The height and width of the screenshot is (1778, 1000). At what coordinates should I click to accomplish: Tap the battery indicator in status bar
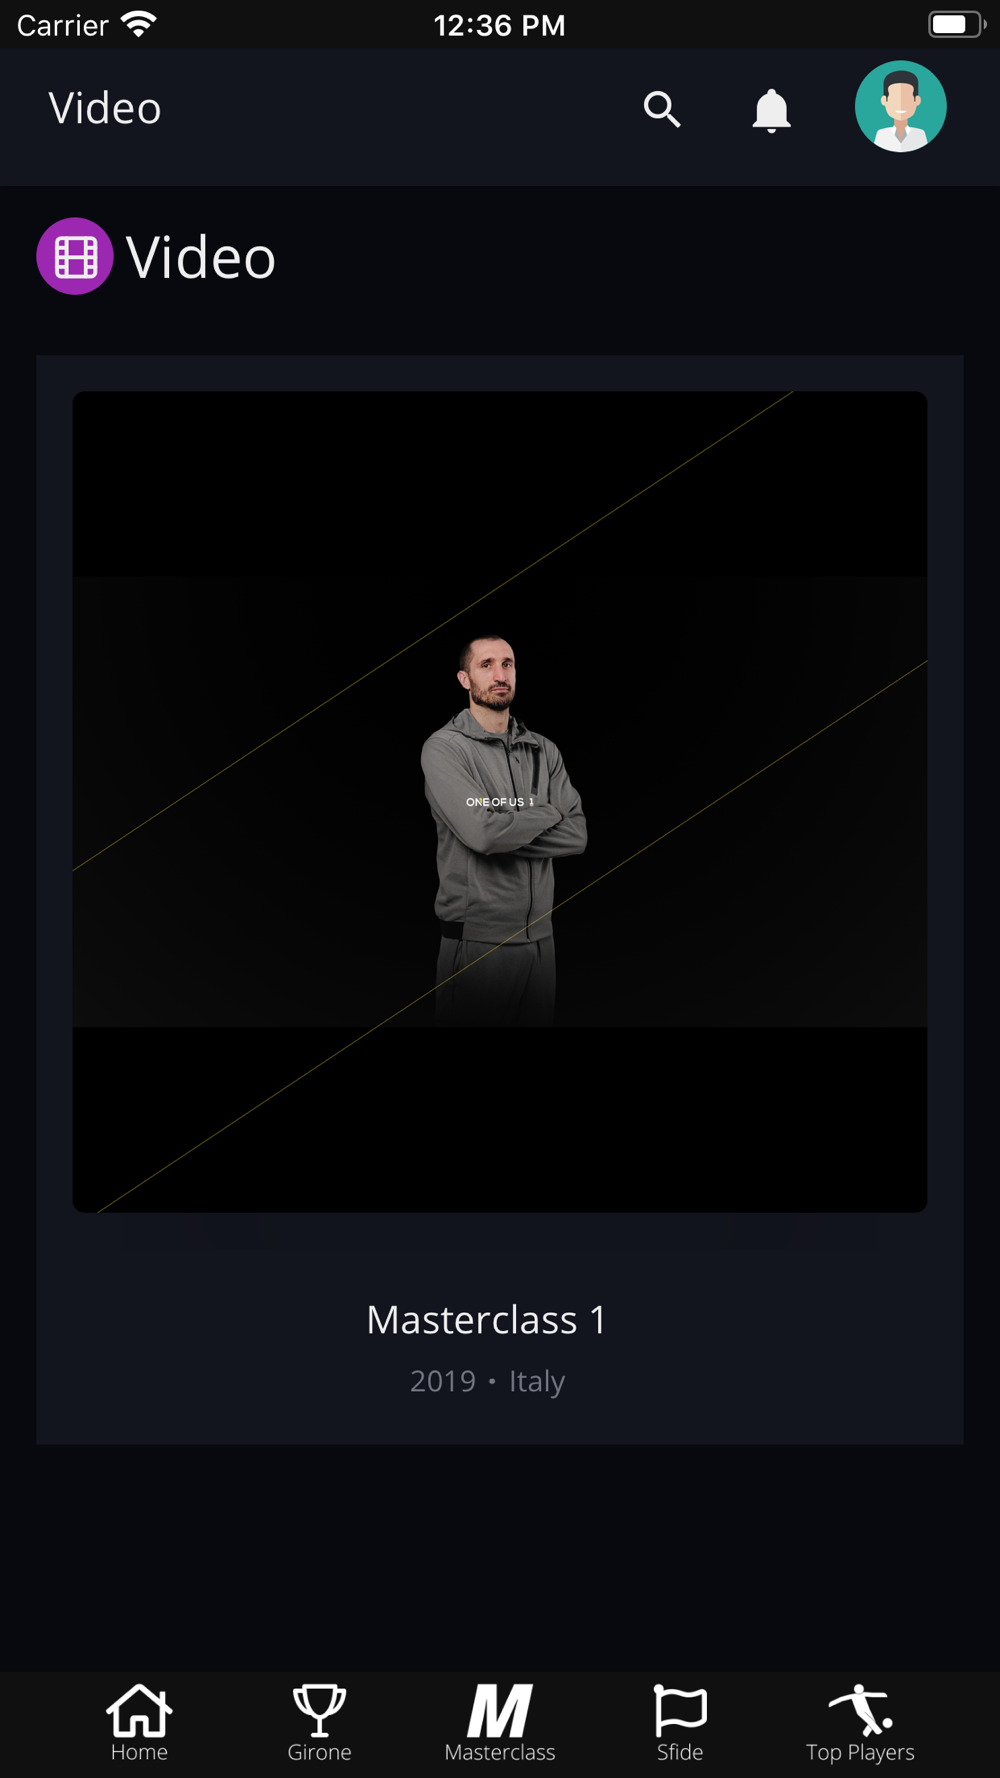click(956, 24)
